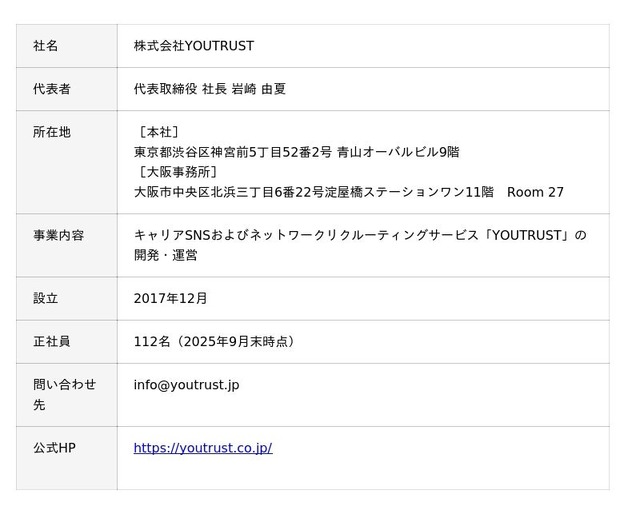Click the キャリアSNS business description line

(360, 236)
